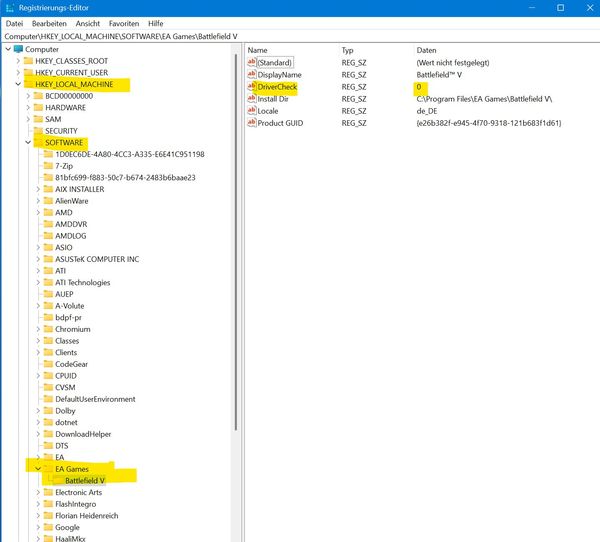Screen dimensions: 600x542
Task: Click the Registry Editor app icon in title bar
Action: (x=9, y=6)
